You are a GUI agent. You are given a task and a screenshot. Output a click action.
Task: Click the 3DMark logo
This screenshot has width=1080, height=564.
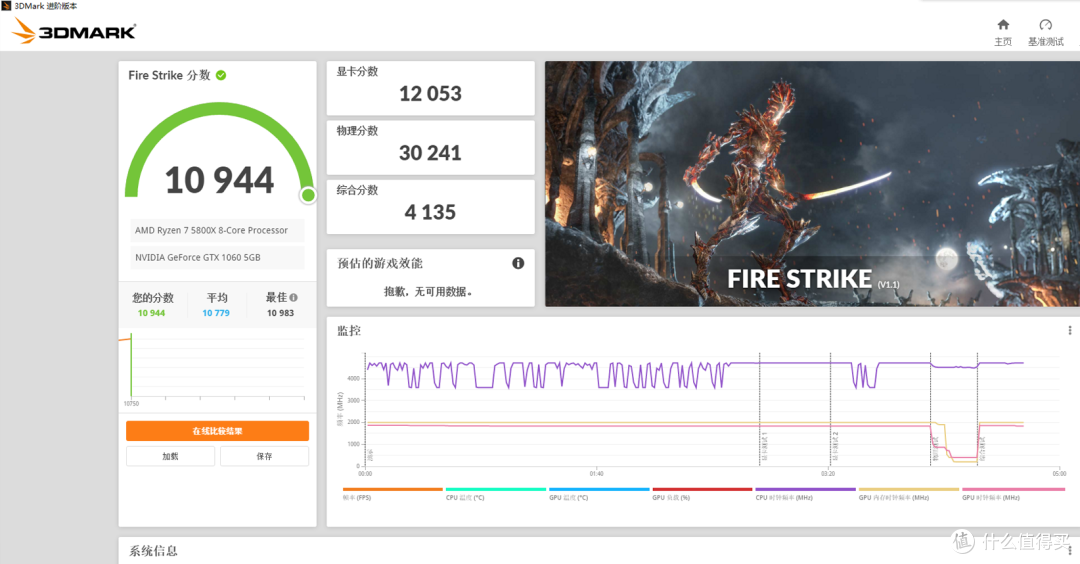(x=74, y=30)
